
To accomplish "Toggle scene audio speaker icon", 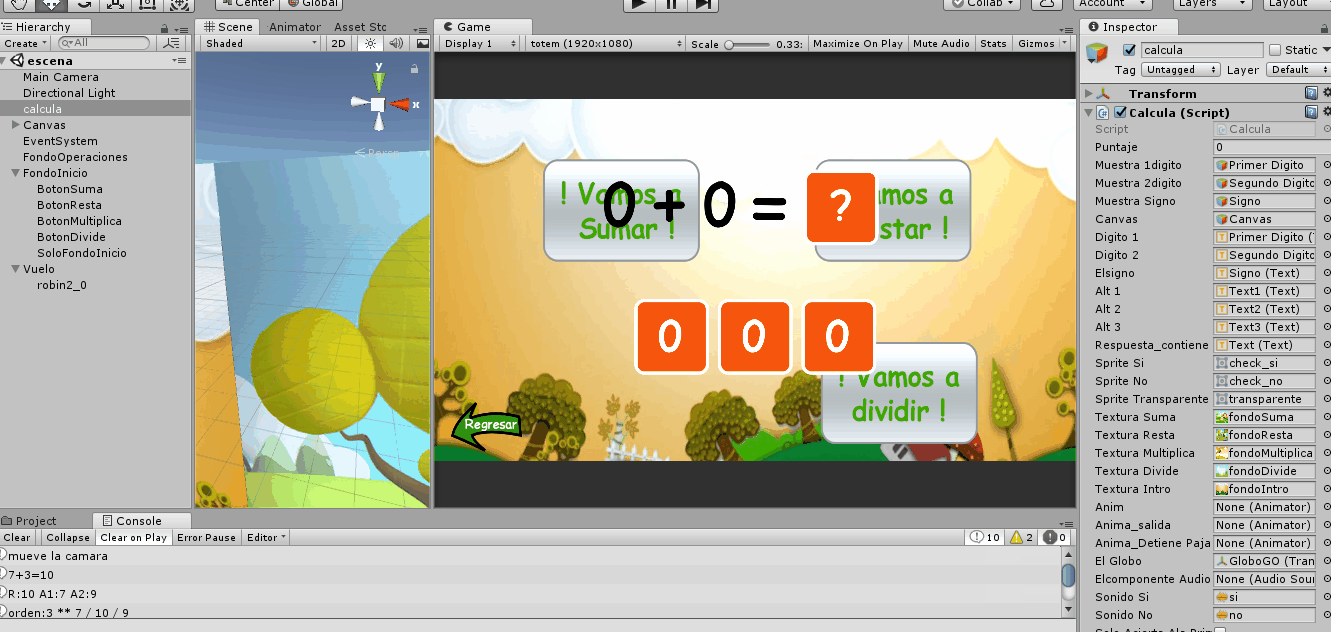I will coord(396,43).
